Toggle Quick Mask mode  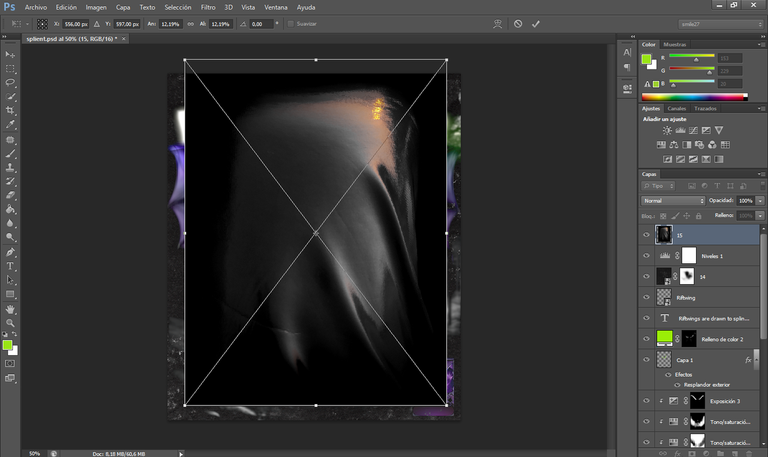pos(10,363)
